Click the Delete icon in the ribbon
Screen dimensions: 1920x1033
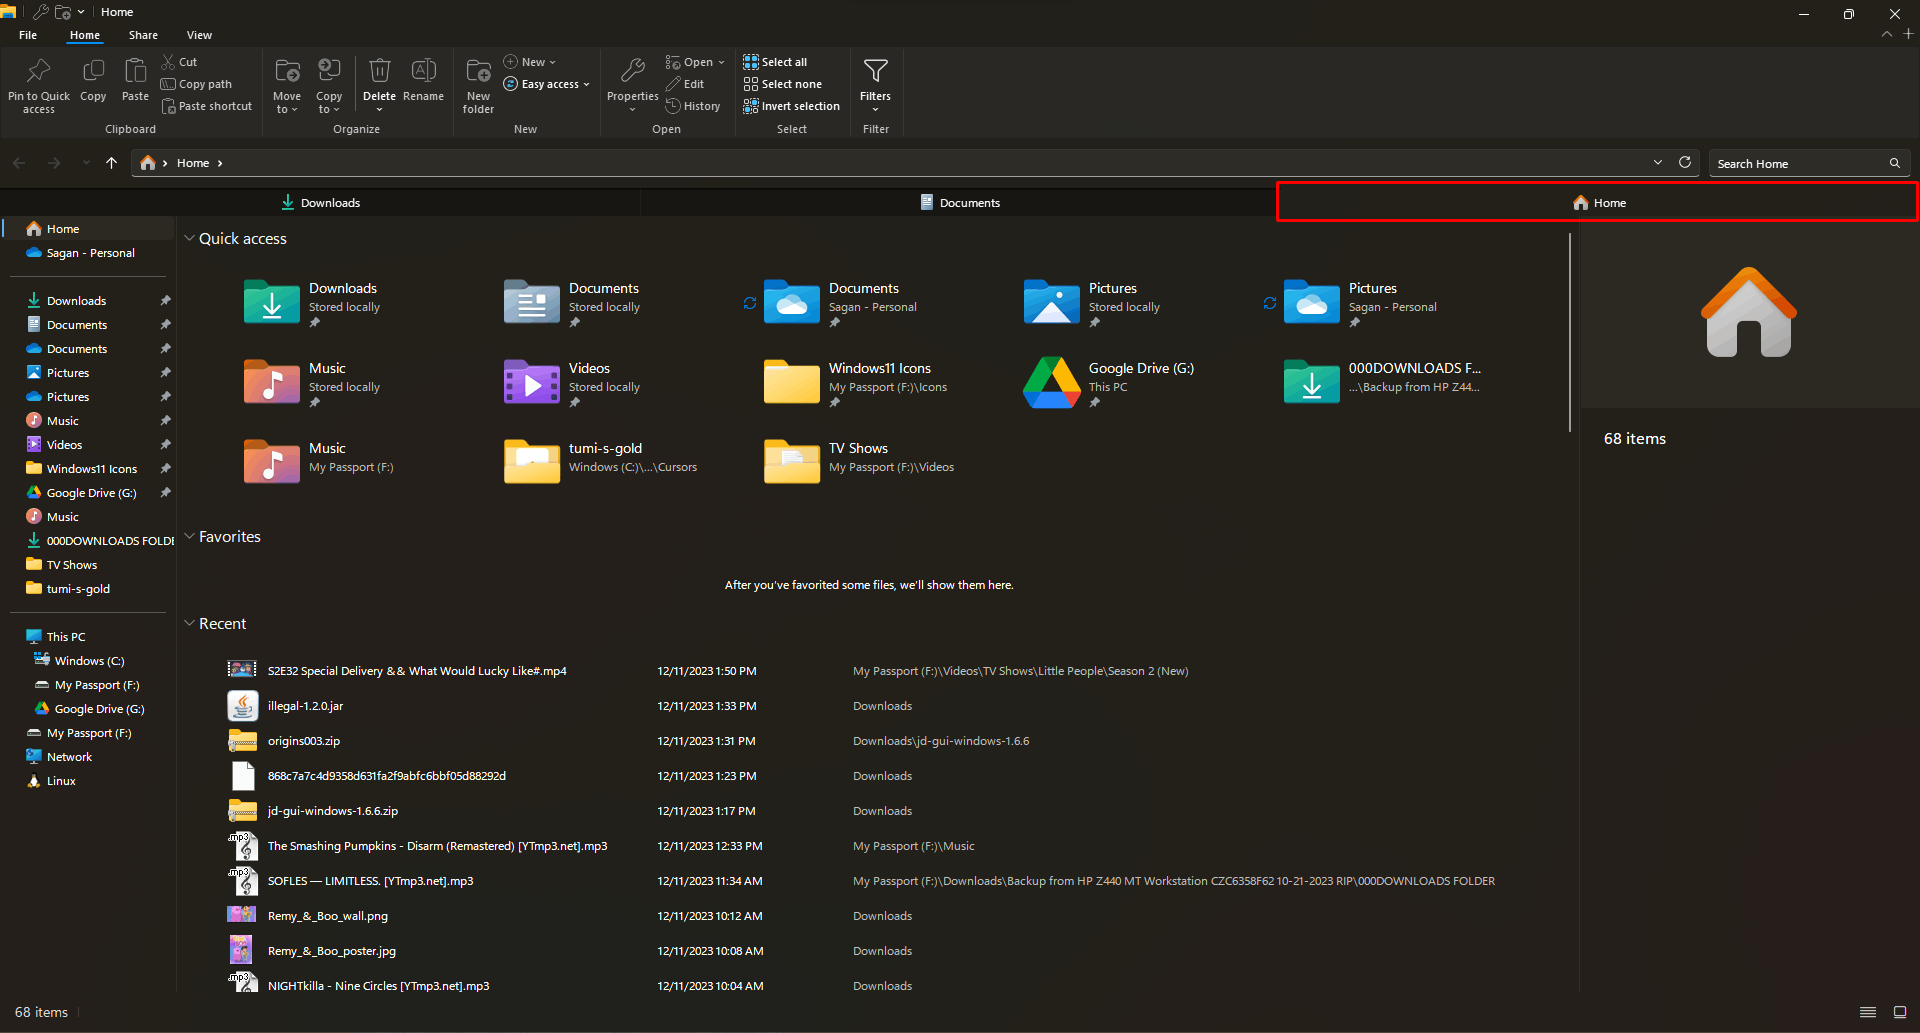pos(379,72)
